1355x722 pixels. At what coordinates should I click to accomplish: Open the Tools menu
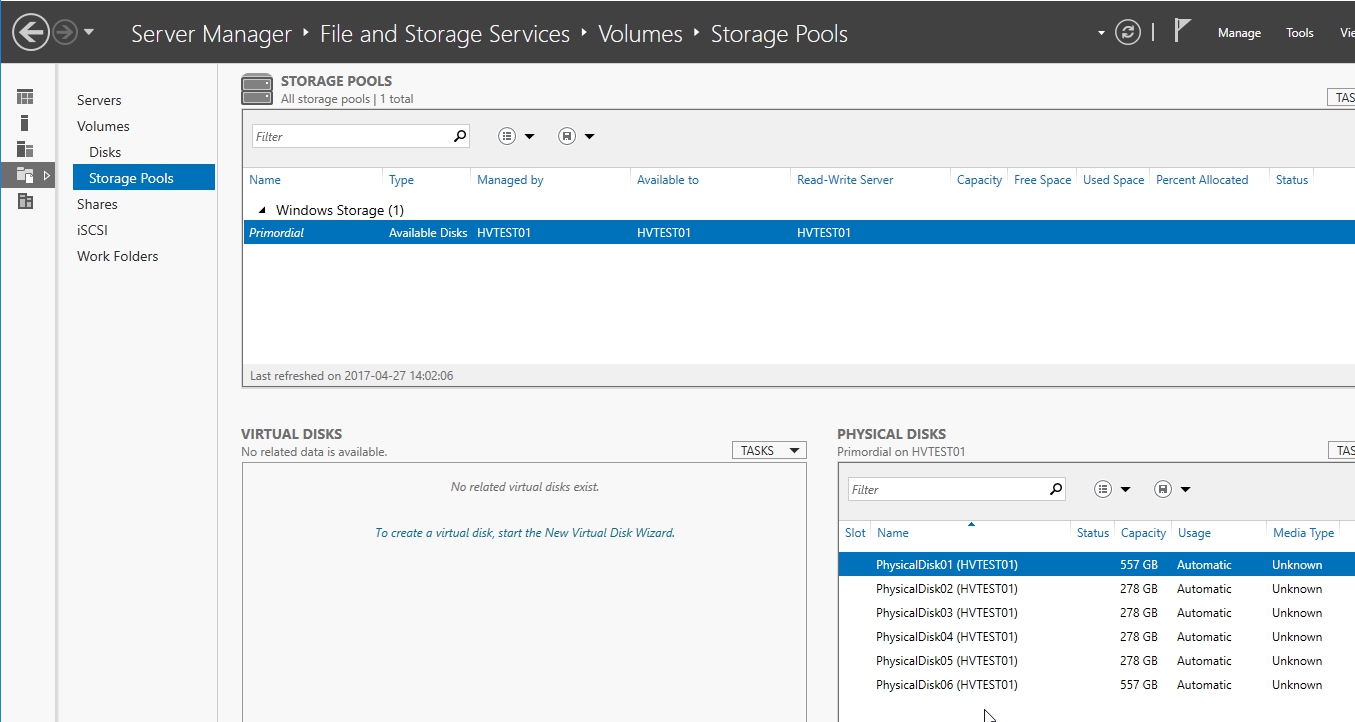(x=1299, y=32)
